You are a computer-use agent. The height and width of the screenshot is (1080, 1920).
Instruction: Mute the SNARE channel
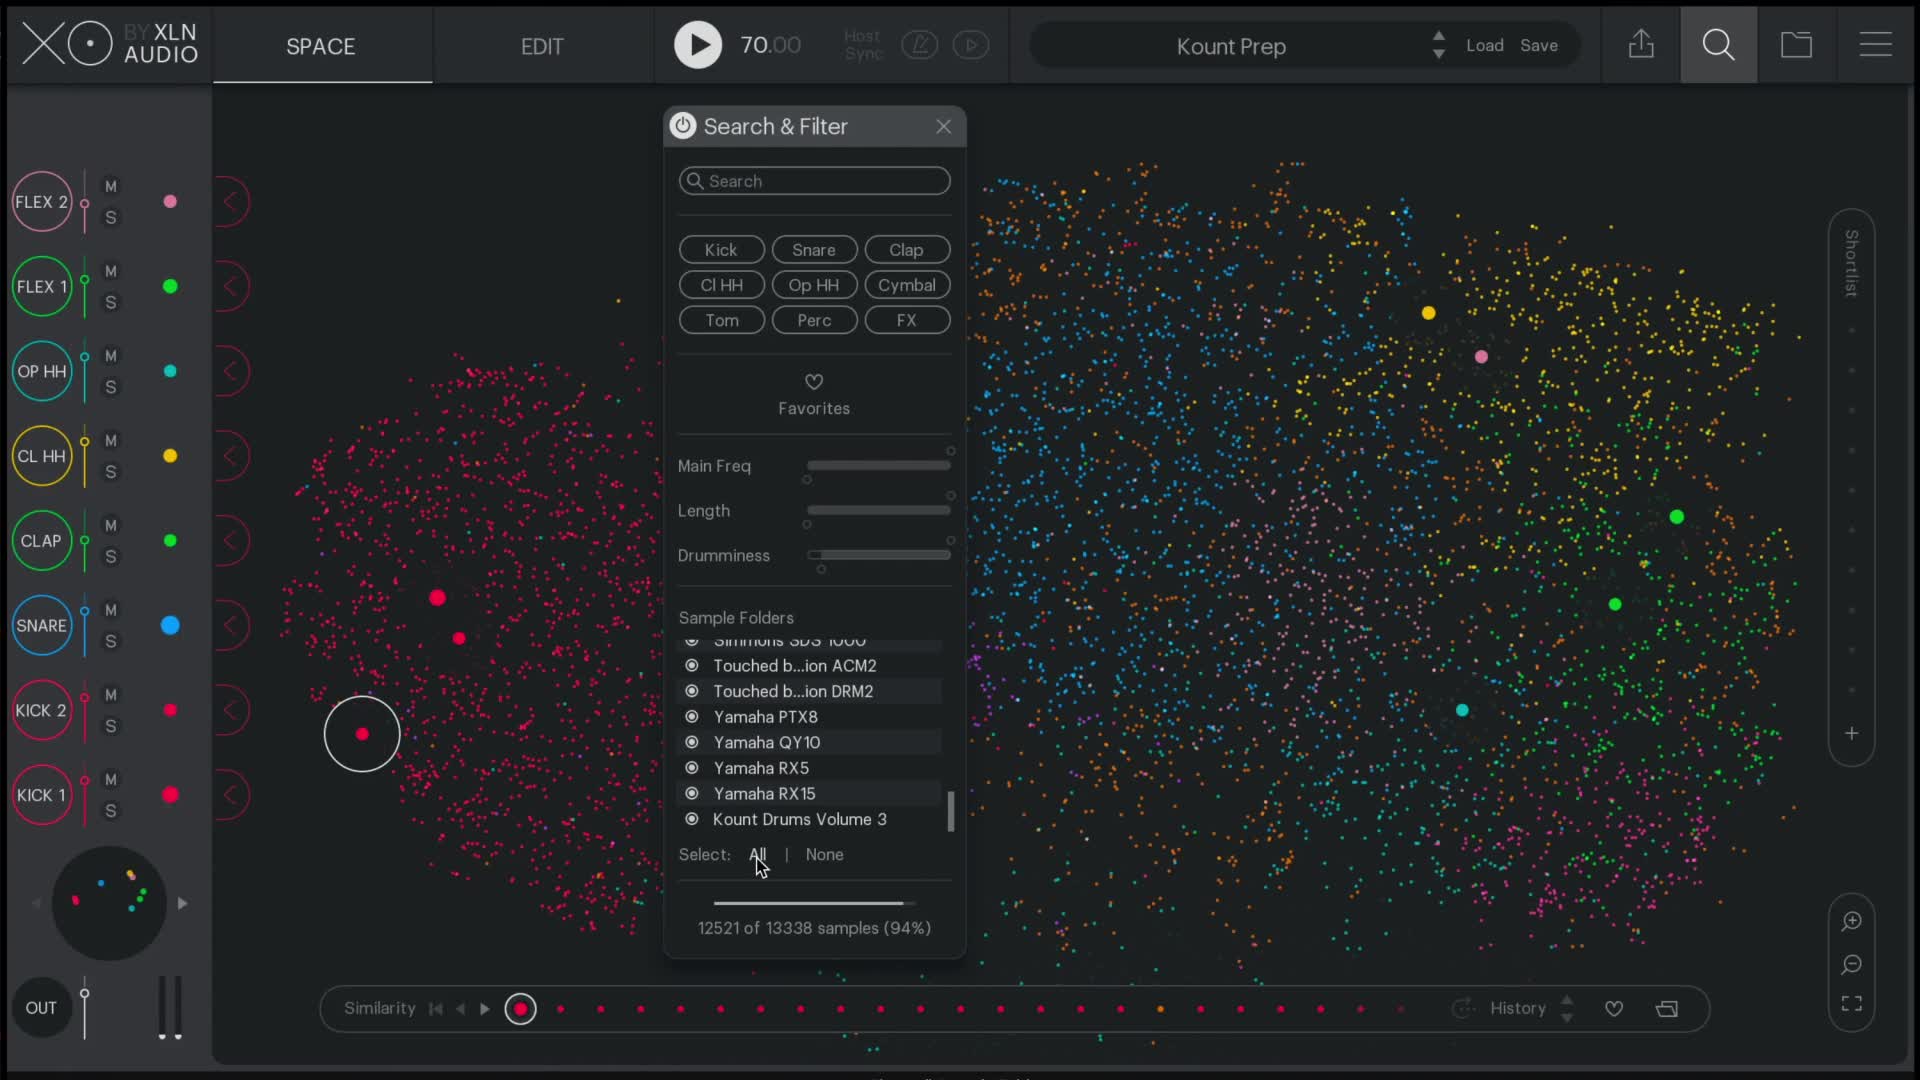pos(111,610)
